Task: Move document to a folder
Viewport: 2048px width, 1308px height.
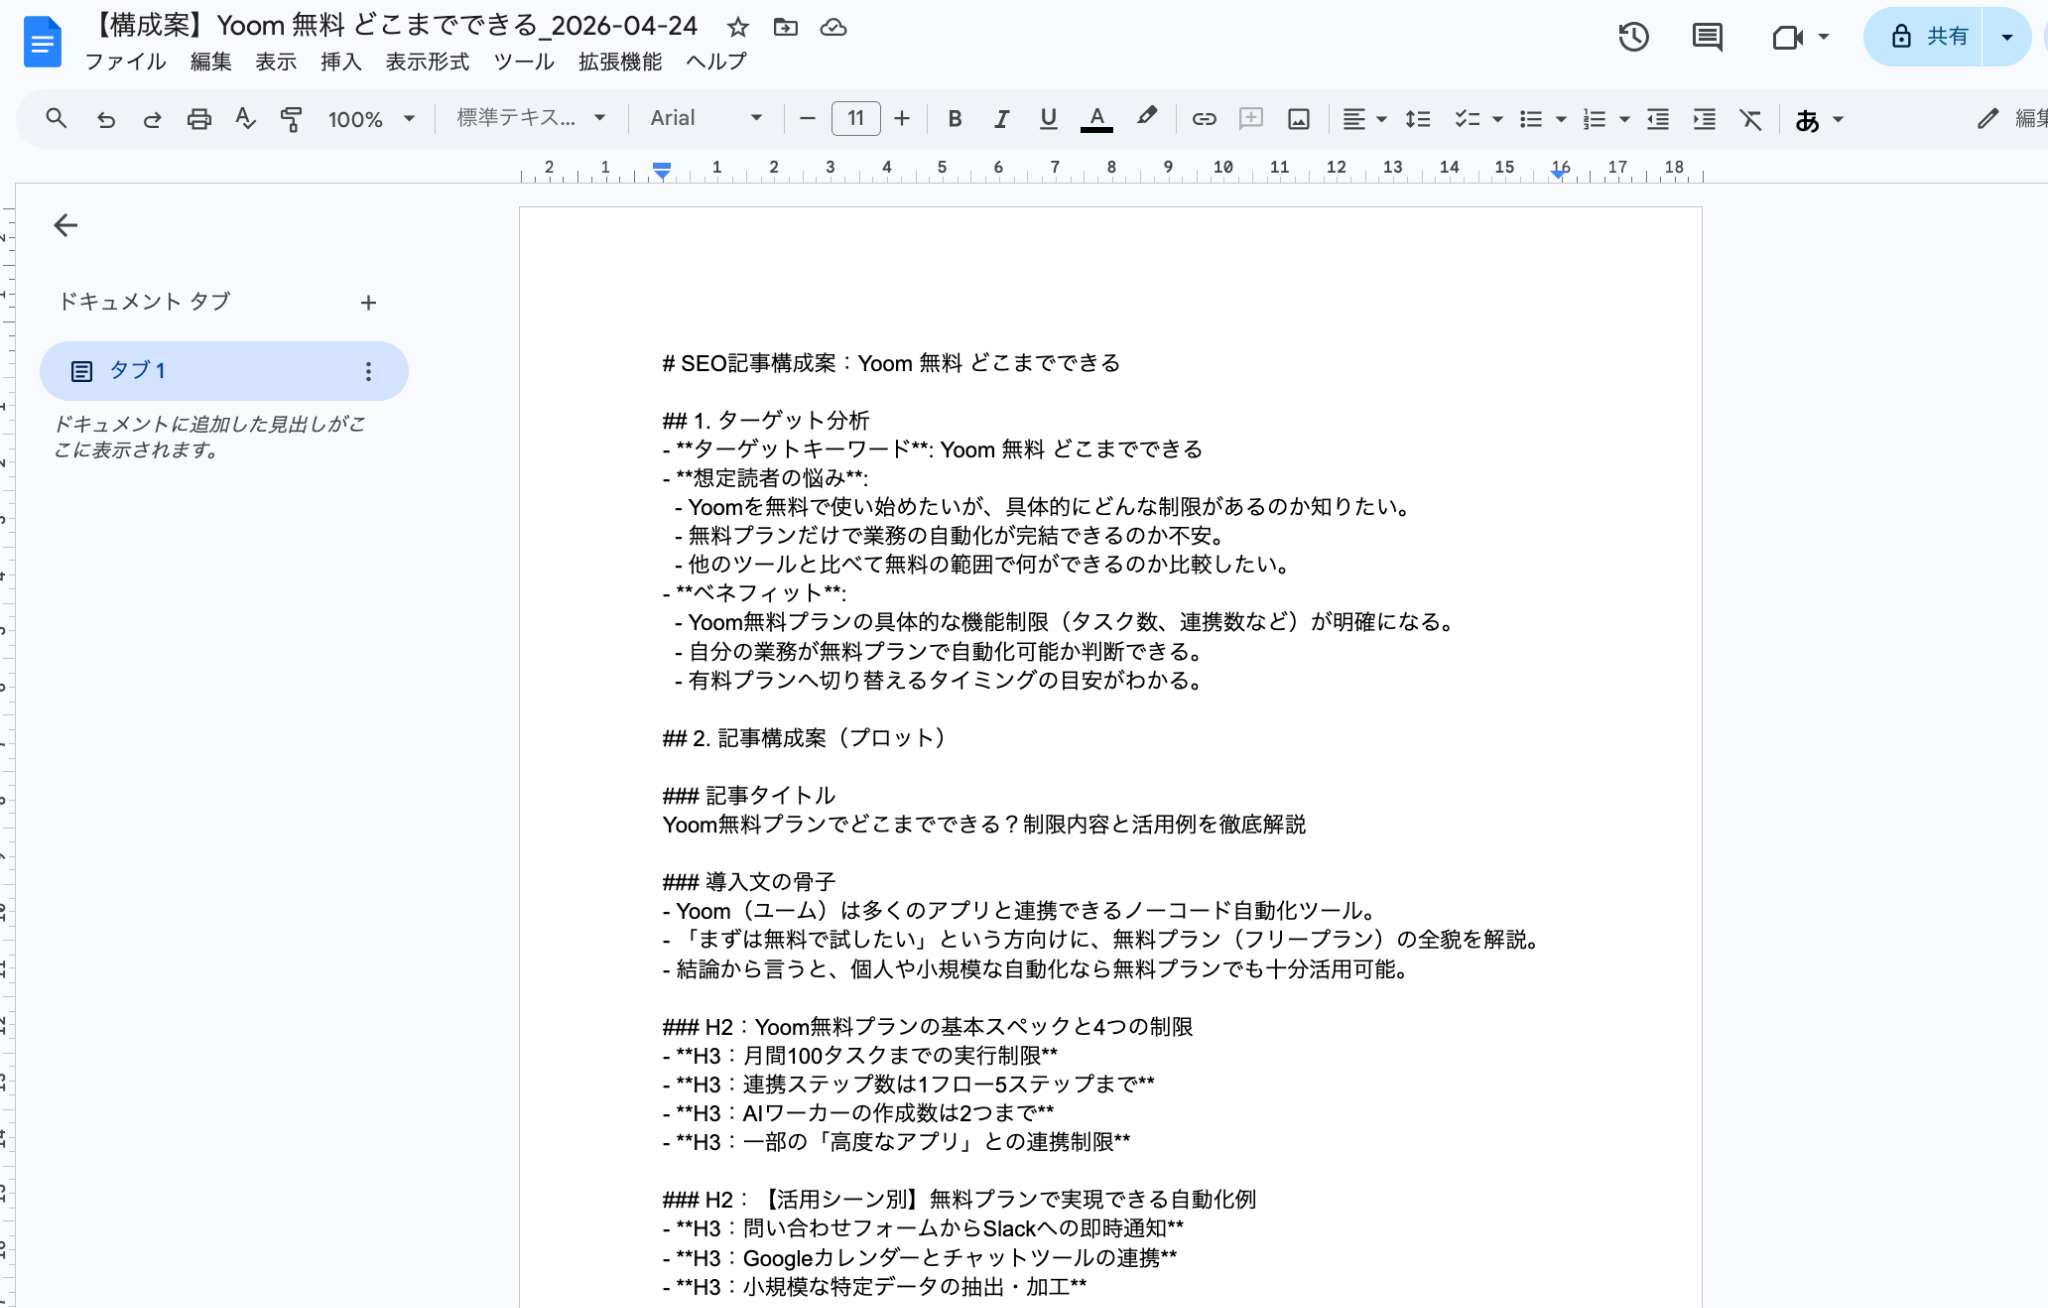Action: pyautogui.click(x=786, y=27)
